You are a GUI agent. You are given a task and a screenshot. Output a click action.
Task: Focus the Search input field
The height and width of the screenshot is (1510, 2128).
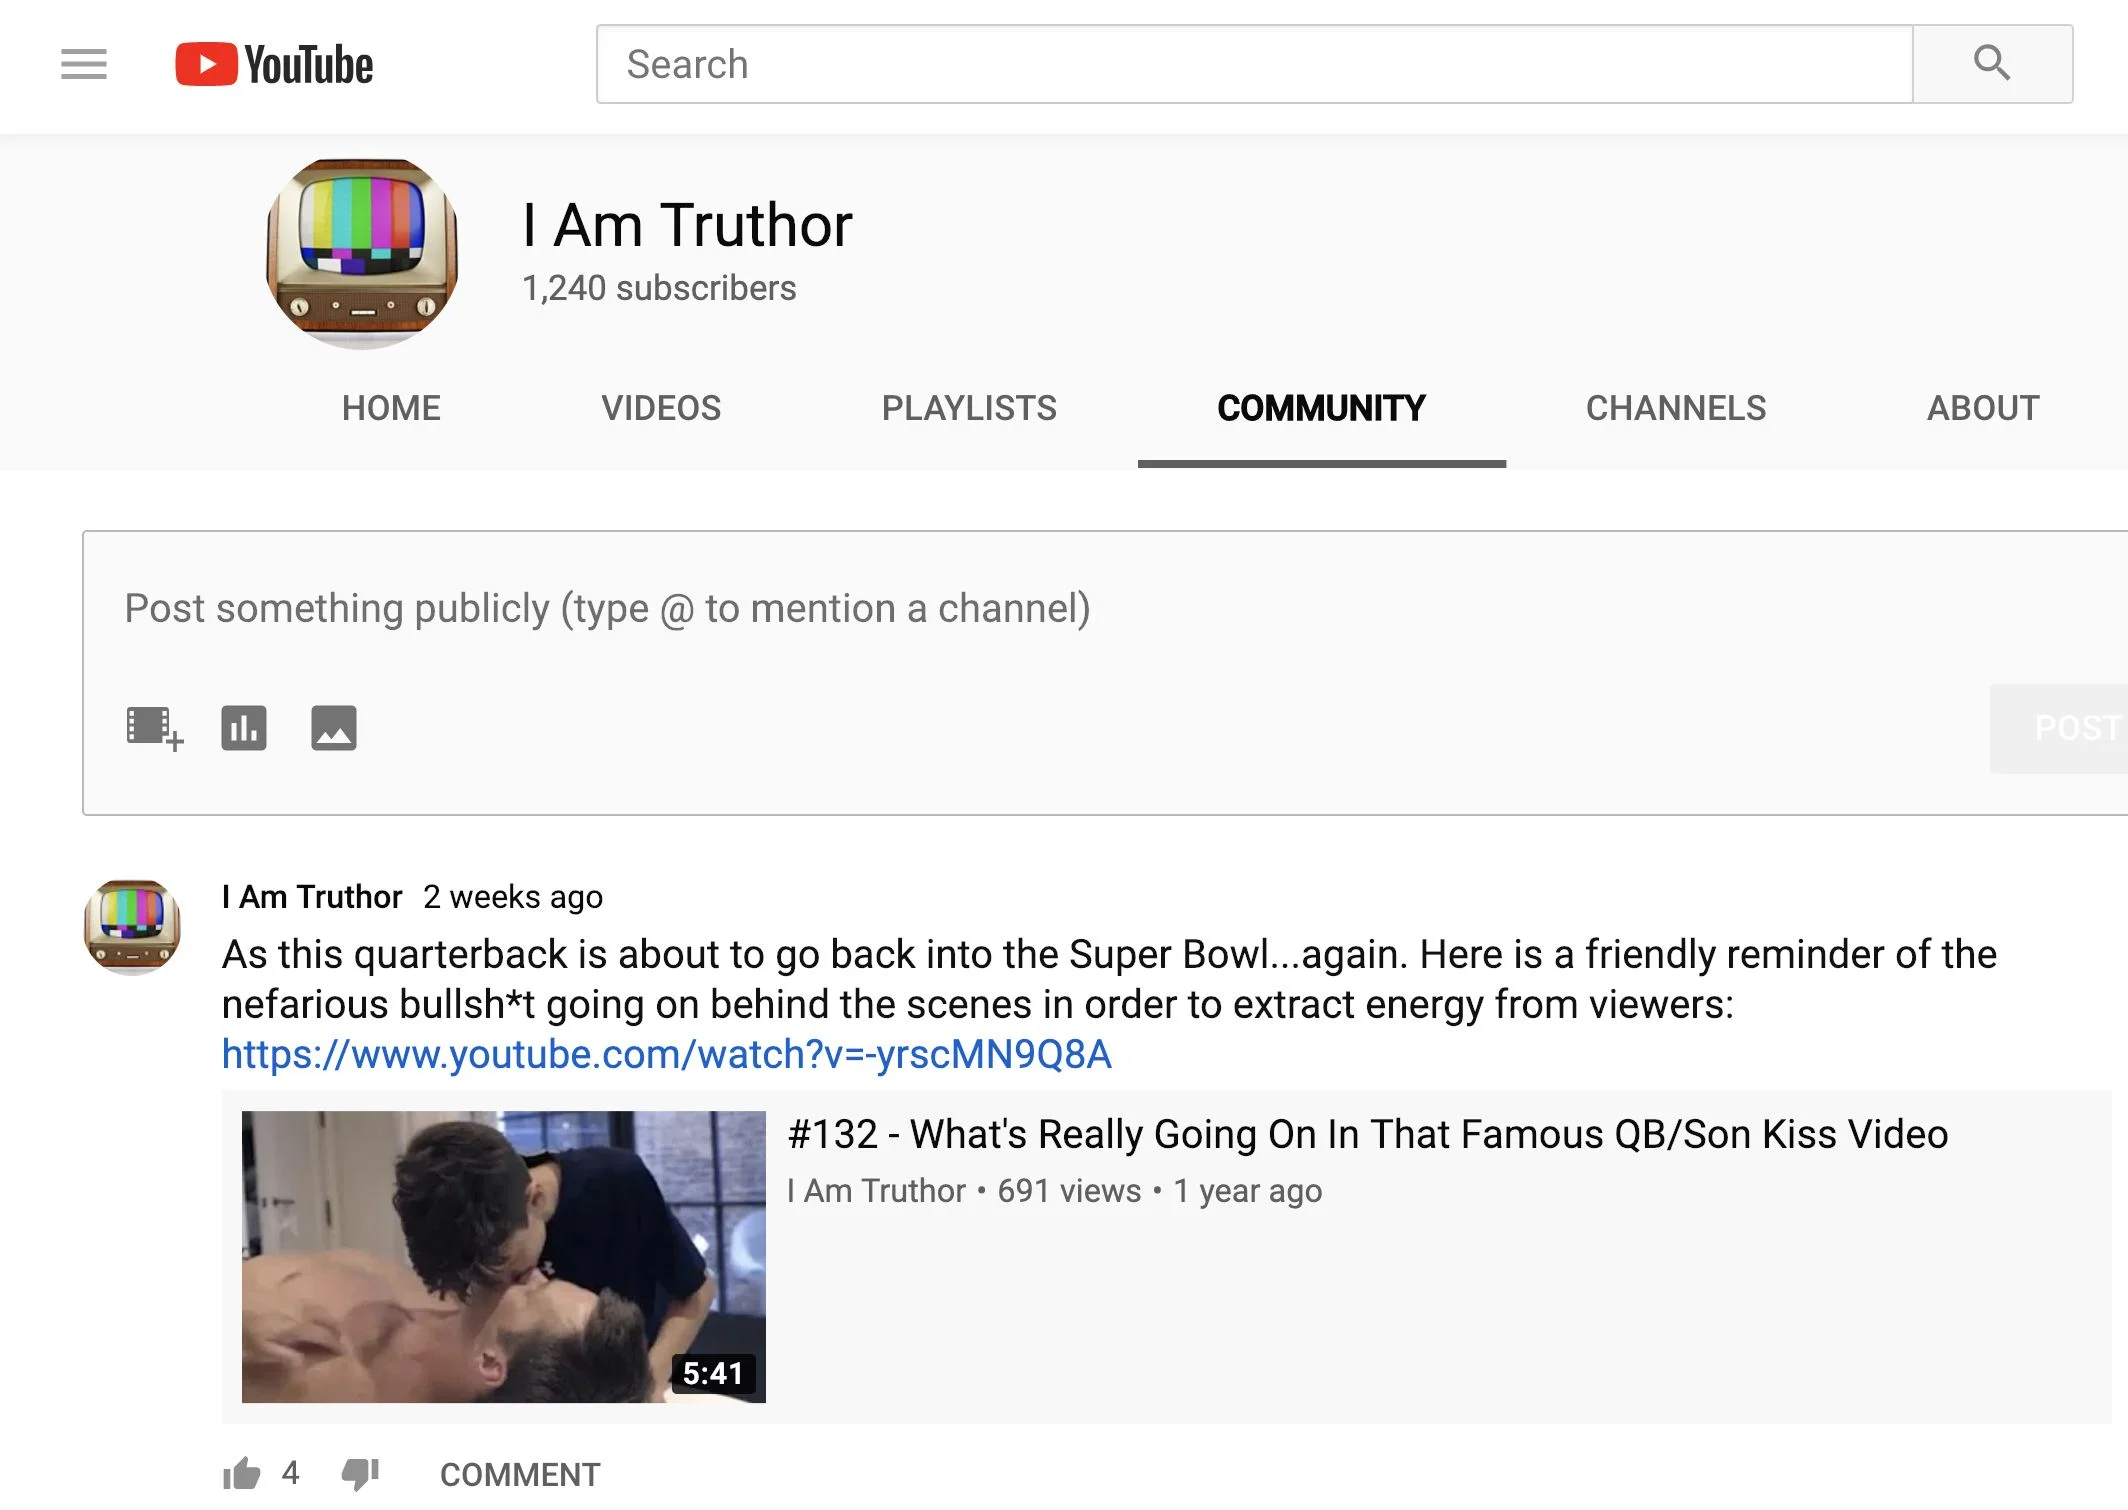[1255, 64]
